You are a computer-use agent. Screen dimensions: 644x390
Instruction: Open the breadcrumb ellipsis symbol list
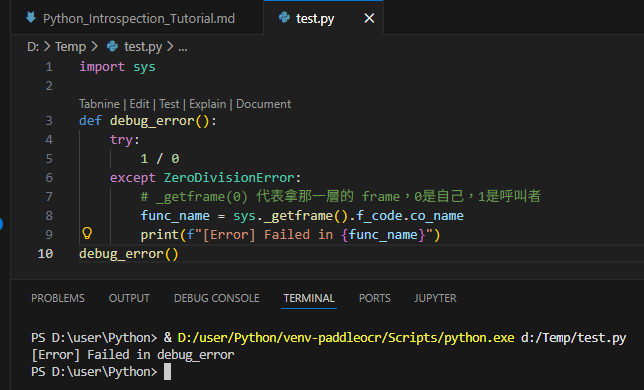point(183,48)
